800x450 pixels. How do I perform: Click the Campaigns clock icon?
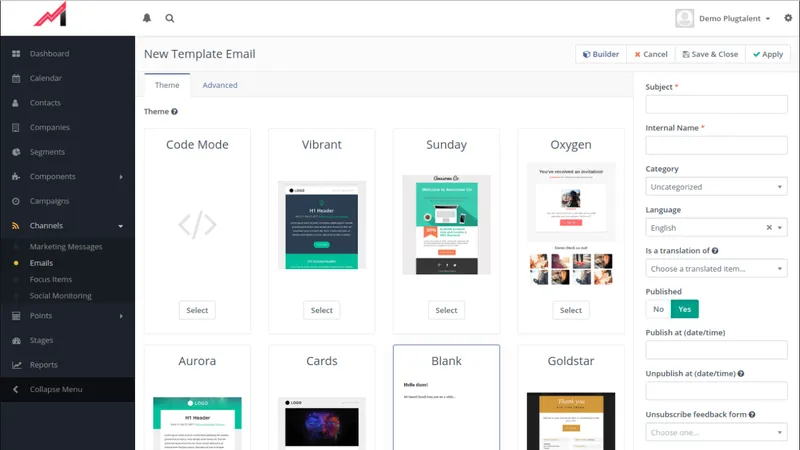[16, 201]
